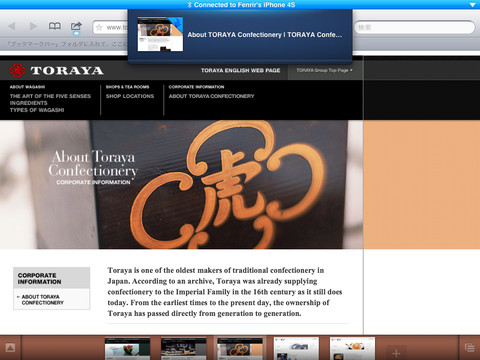Open the bookmarks book icon
This screenshot has height=360, width=480.
[x=55, y=26]
